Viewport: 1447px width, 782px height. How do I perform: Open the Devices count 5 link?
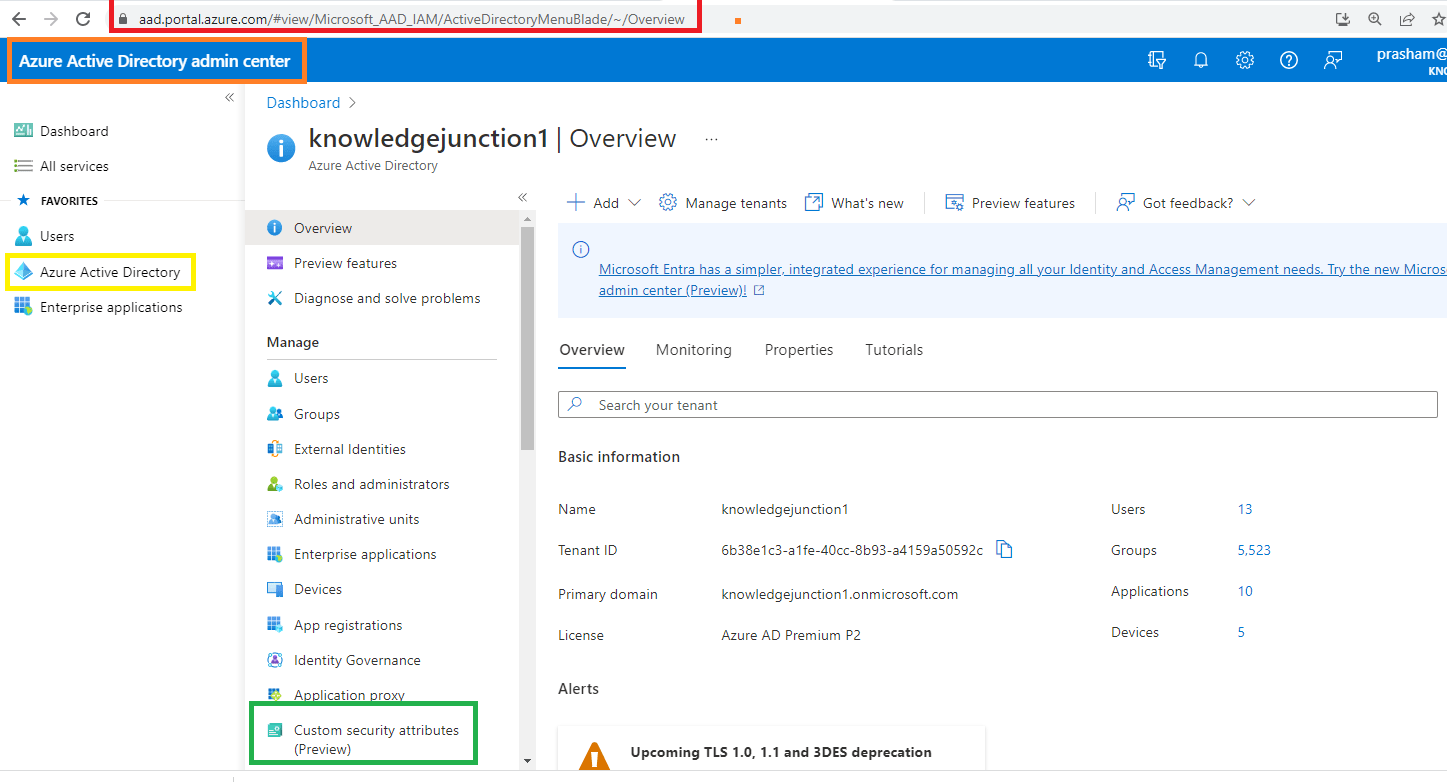1241,632
